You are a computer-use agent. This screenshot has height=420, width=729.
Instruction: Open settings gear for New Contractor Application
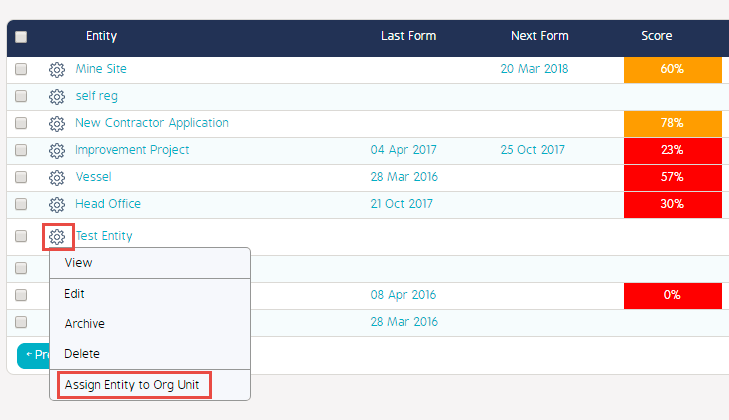[x=57, y=124]
